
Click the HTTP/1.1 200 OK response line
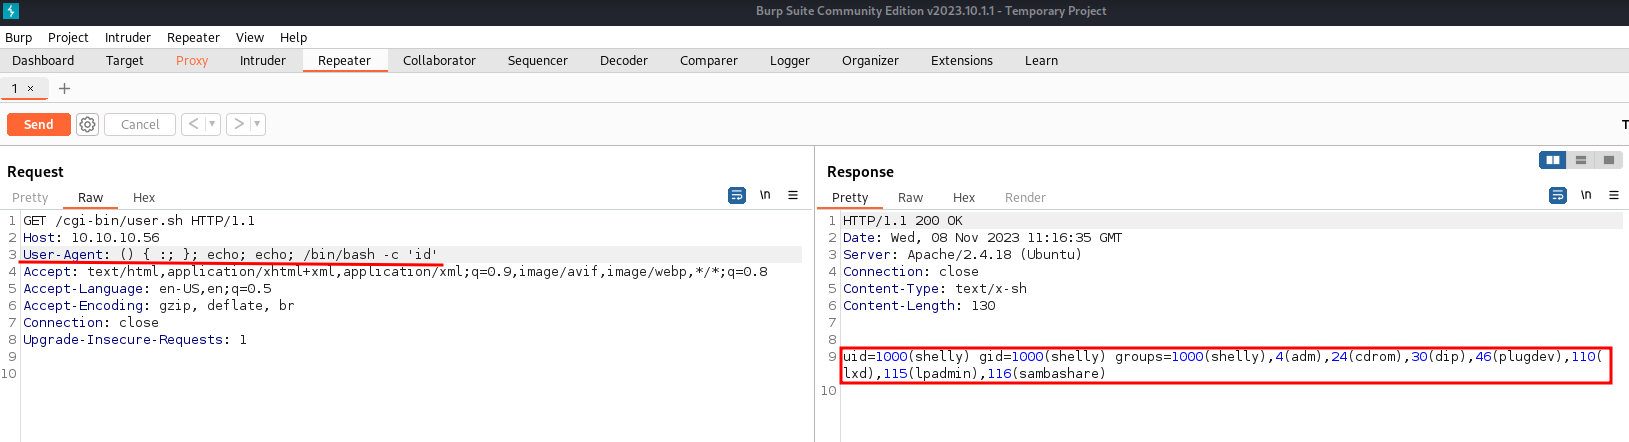pos(902,220)
